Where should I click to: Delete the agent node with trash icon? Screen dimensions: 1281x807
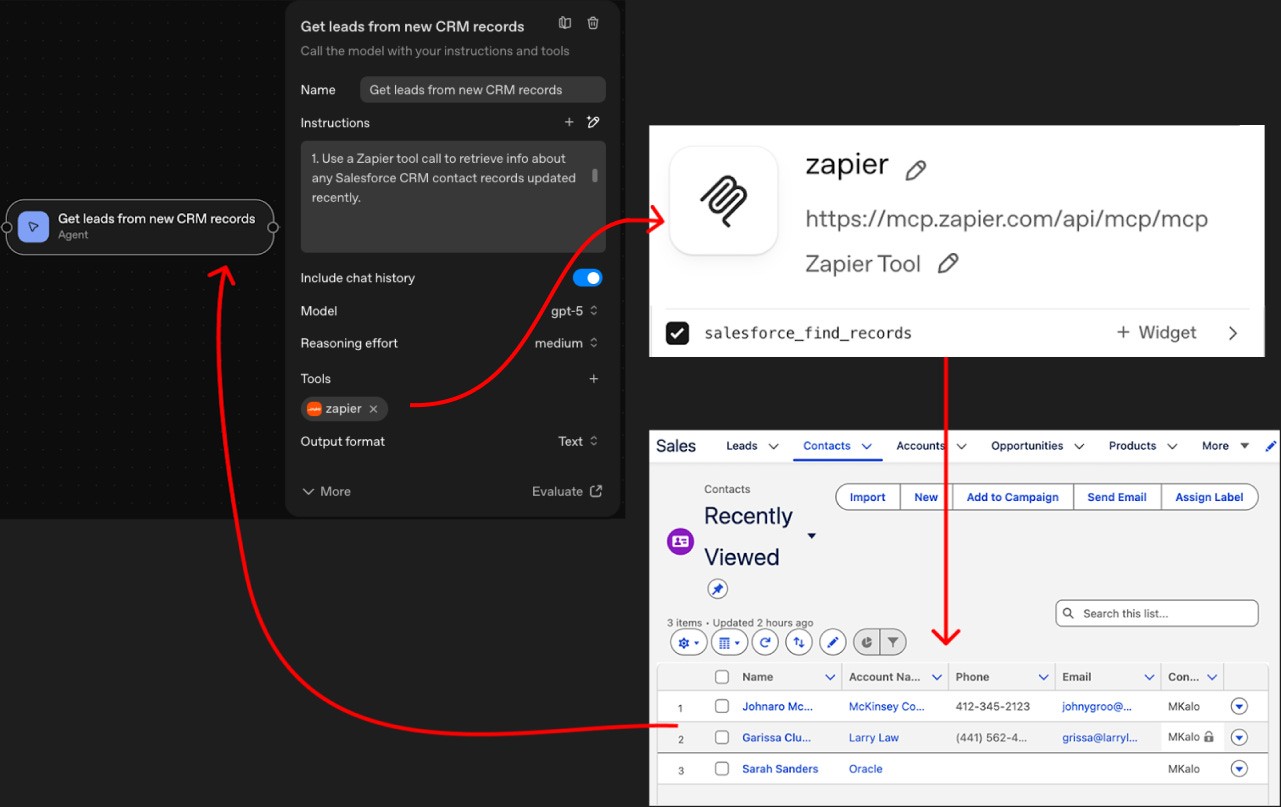pos(593,23)
